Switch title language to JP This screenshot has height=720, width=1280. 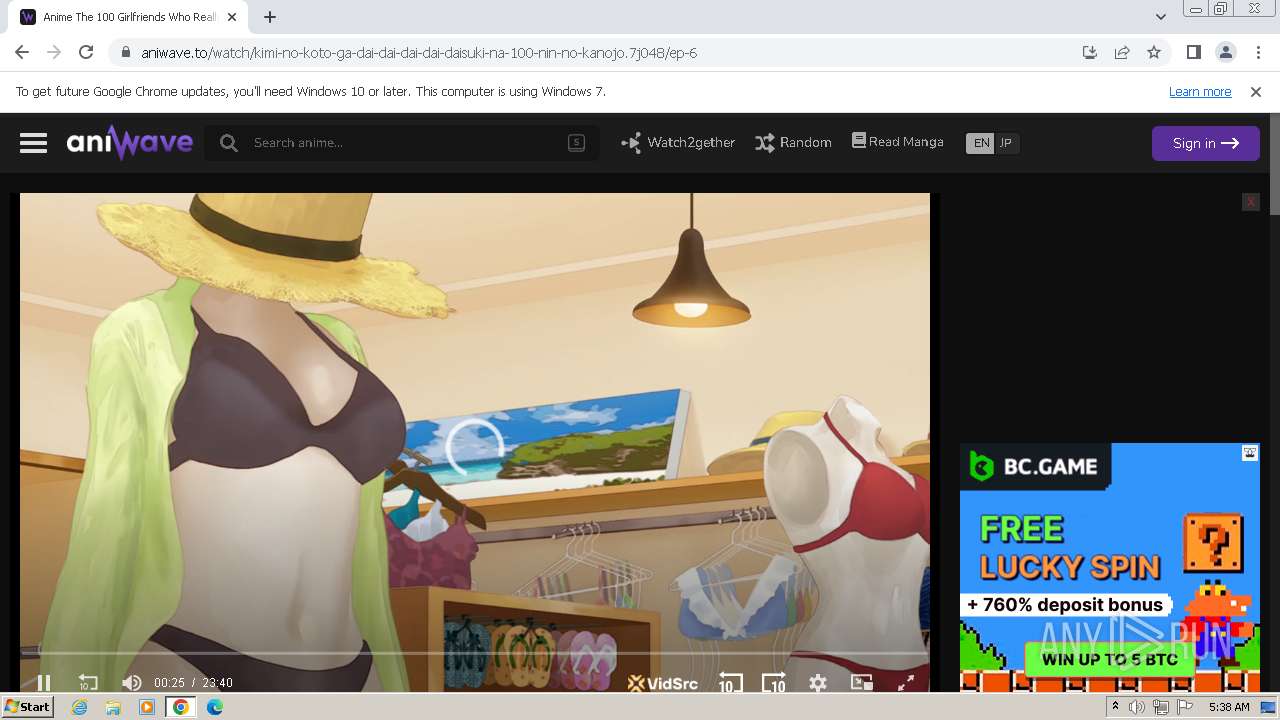tap(1006, 143)
